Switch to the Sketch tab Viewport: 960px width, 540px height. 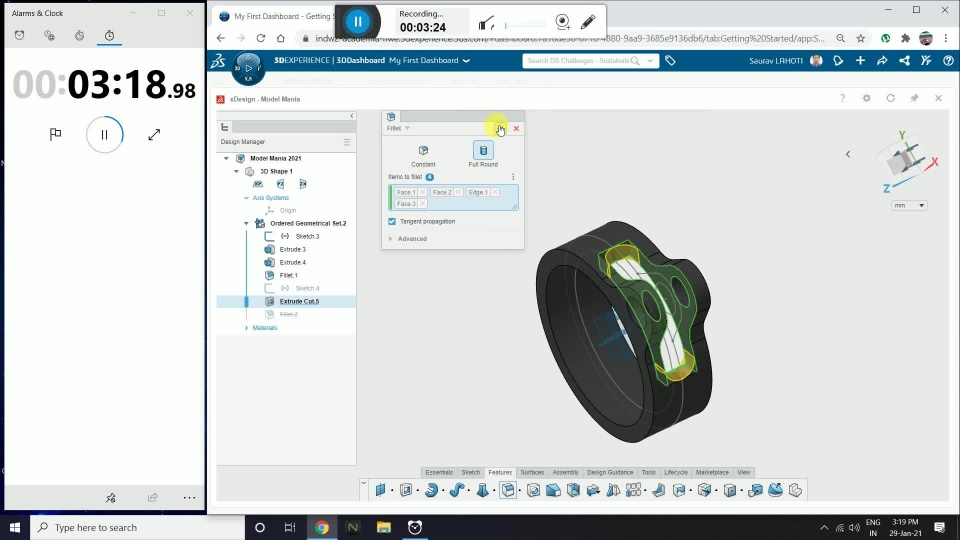pos(470,473)
